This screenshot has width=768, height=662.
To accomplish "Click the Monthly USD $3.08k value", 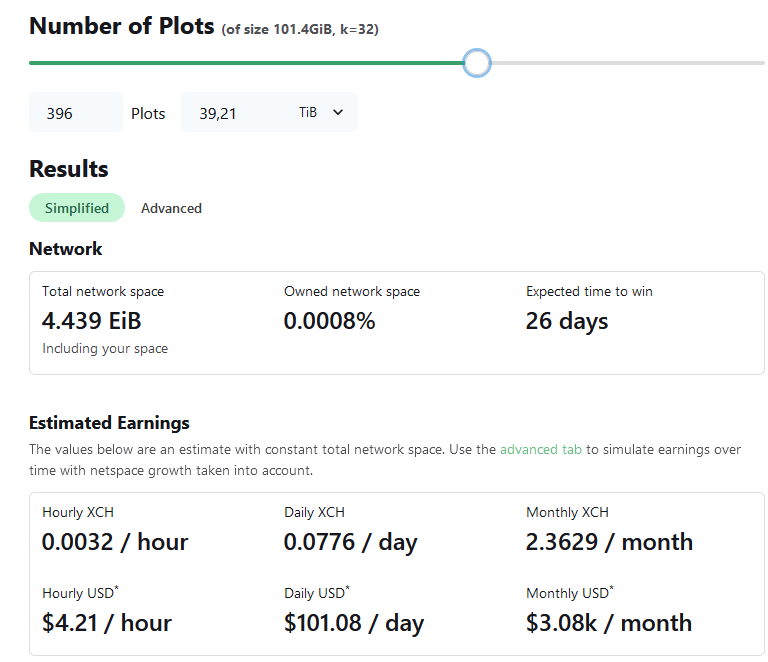I will tap(608, 623).
